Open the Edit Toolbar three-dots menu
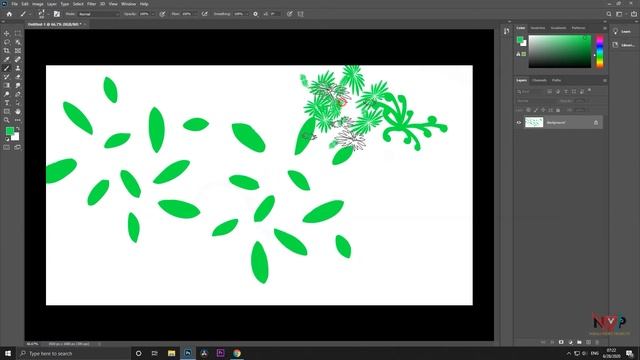Screen dimensions: 640x360 (18, 120)
